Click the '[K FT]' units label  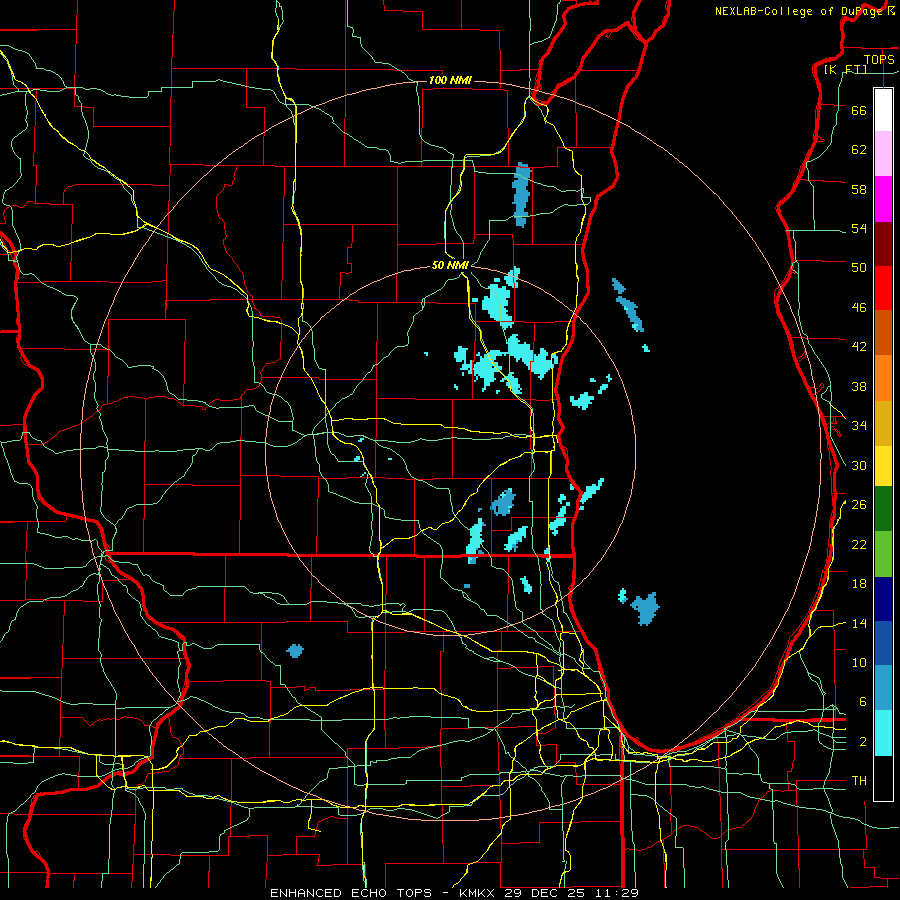[x=845, y=69]
